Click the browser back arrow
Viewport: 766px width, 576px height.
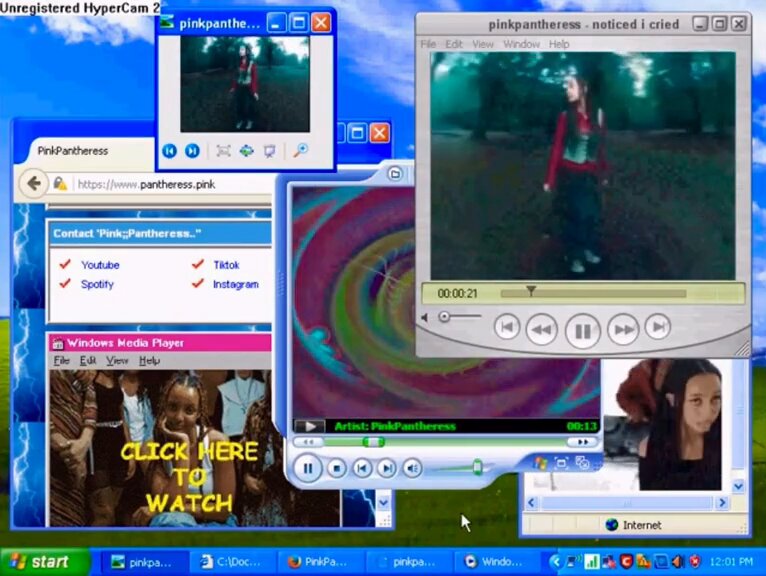pyautogui.click(x=34, y=184)
